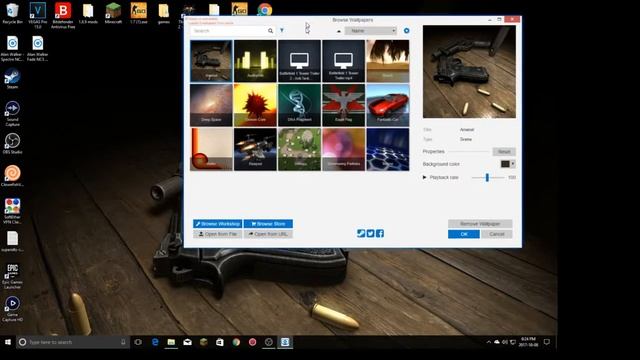Viewport: 640px width, 360px height.
Task: Click the Windows taskbar search box
Action: [x=73, y=342]
